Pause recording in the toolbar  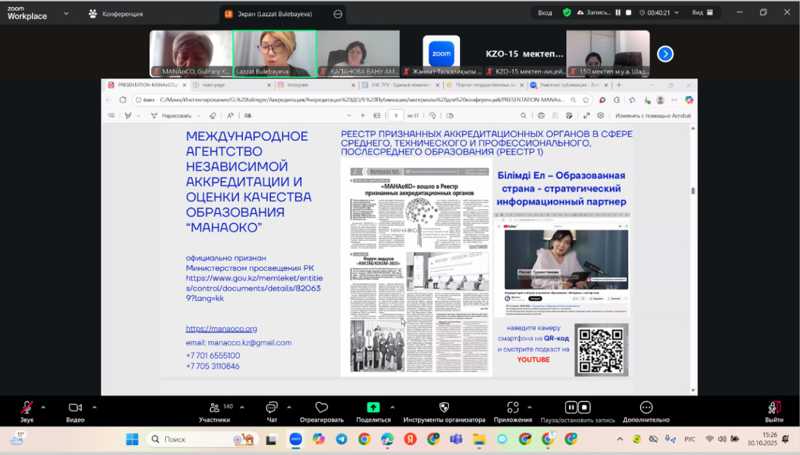pos(617,13)
